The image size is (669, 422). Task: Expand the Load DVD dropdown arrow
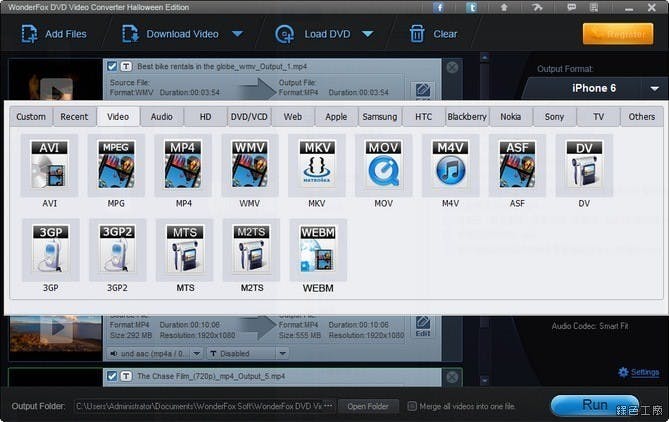tap(368, 34)
